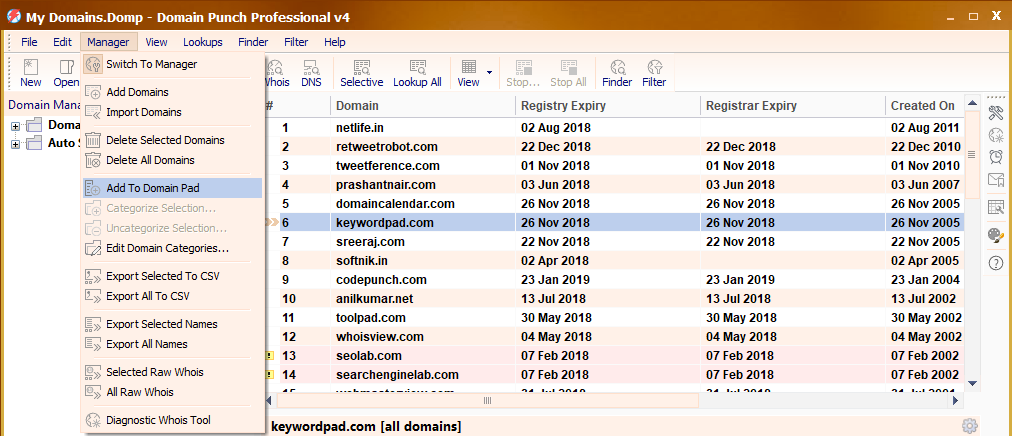
Task: Click the New file toolbar icon
Action: (31, 73)
